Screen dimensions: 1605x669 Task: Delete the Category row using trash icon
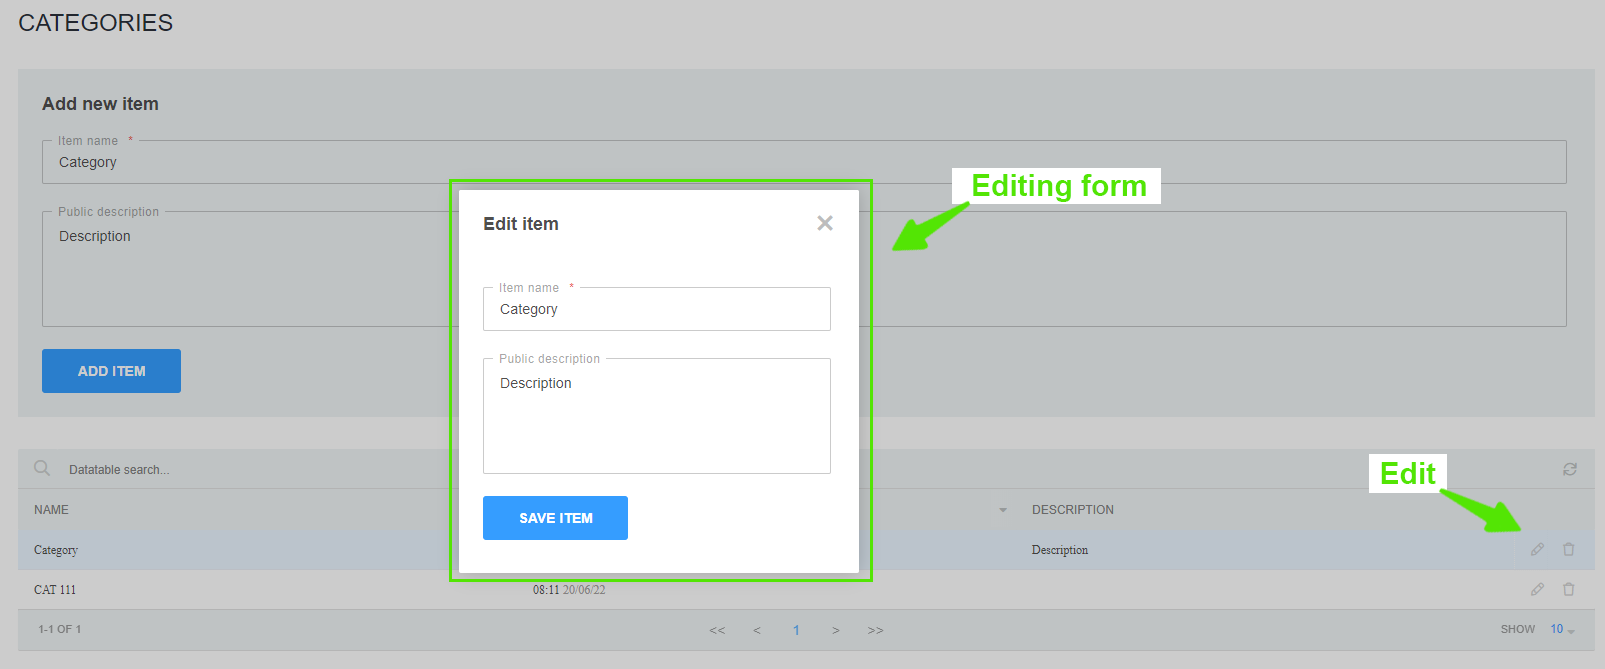click(1568, 549)
